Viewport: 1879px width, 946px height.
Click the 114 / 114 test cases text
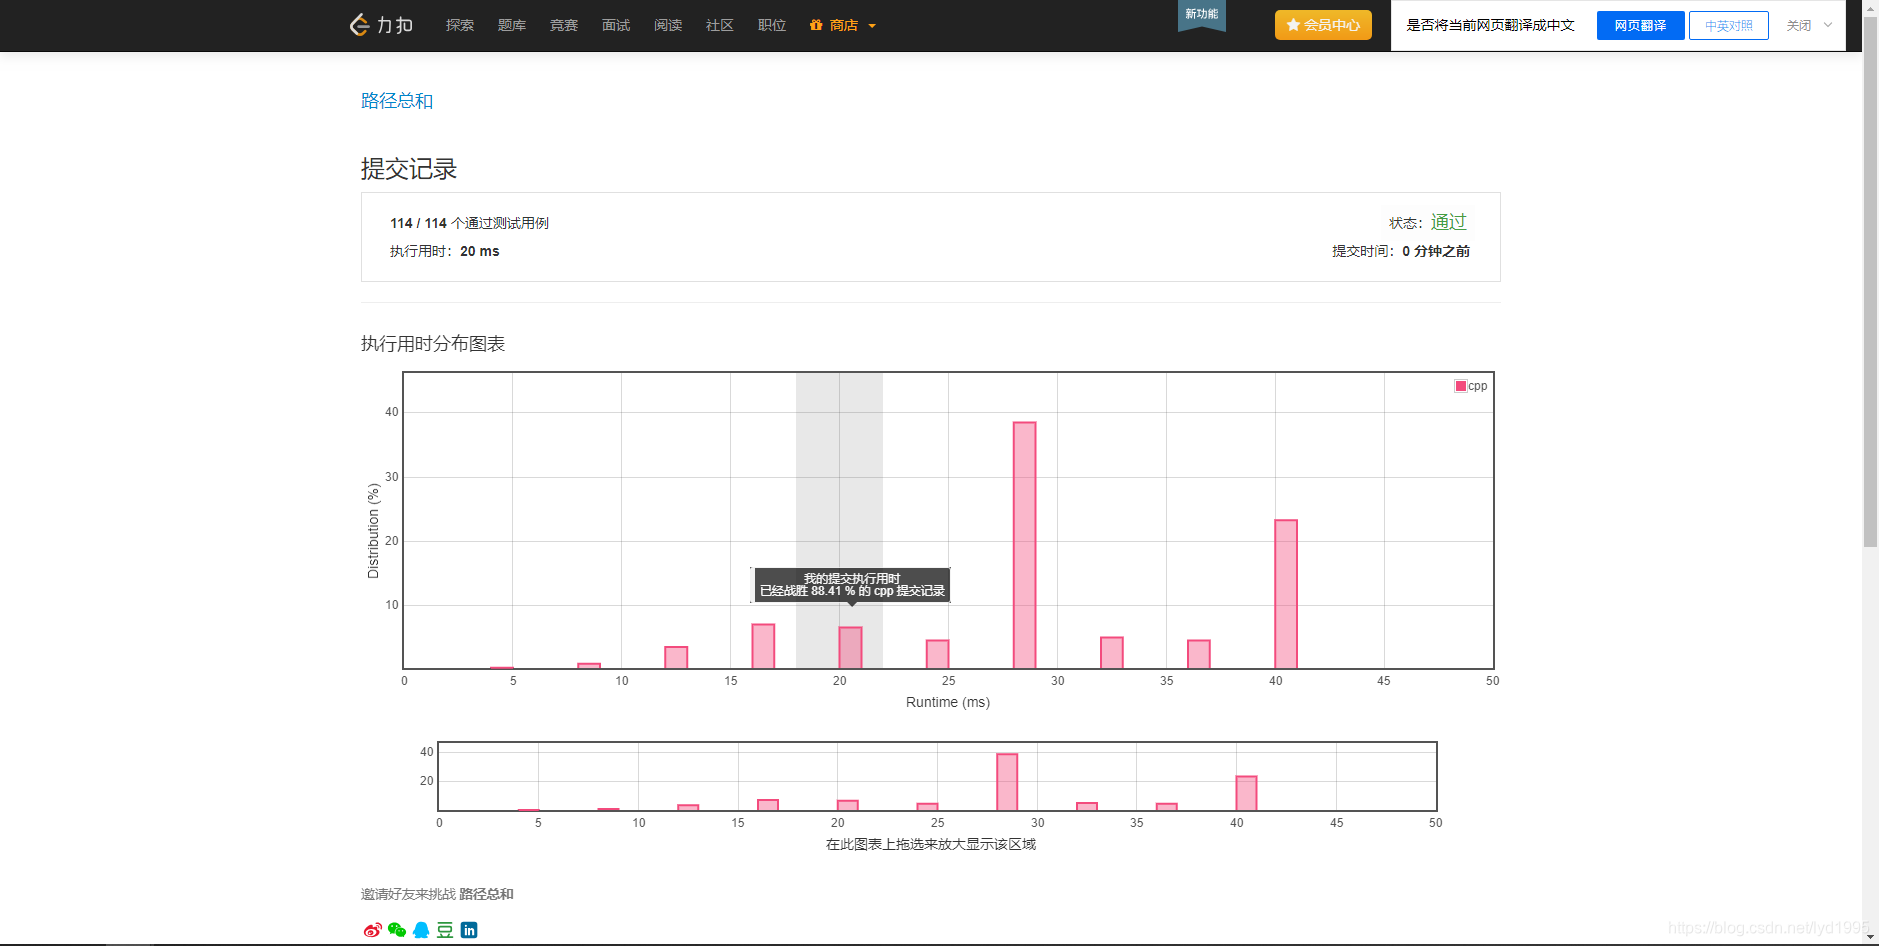pos(469,223)
